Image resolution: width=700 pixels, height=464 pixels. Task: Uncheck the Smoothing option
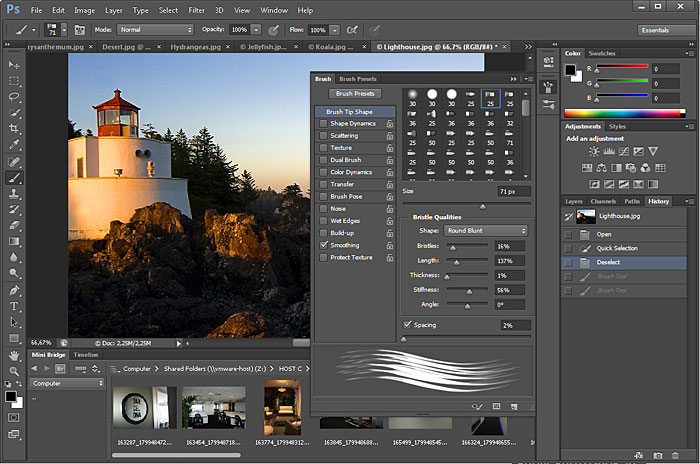323,245
